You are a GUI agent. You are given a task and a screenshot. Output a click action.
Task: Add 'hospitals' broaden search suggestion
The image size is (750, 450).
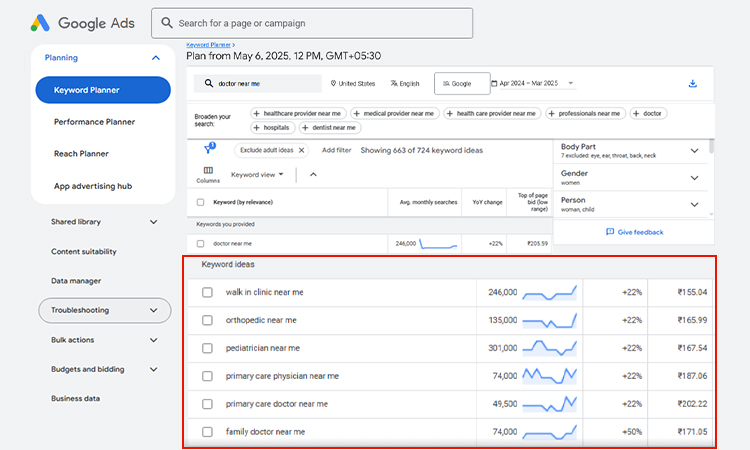[272, 128]
